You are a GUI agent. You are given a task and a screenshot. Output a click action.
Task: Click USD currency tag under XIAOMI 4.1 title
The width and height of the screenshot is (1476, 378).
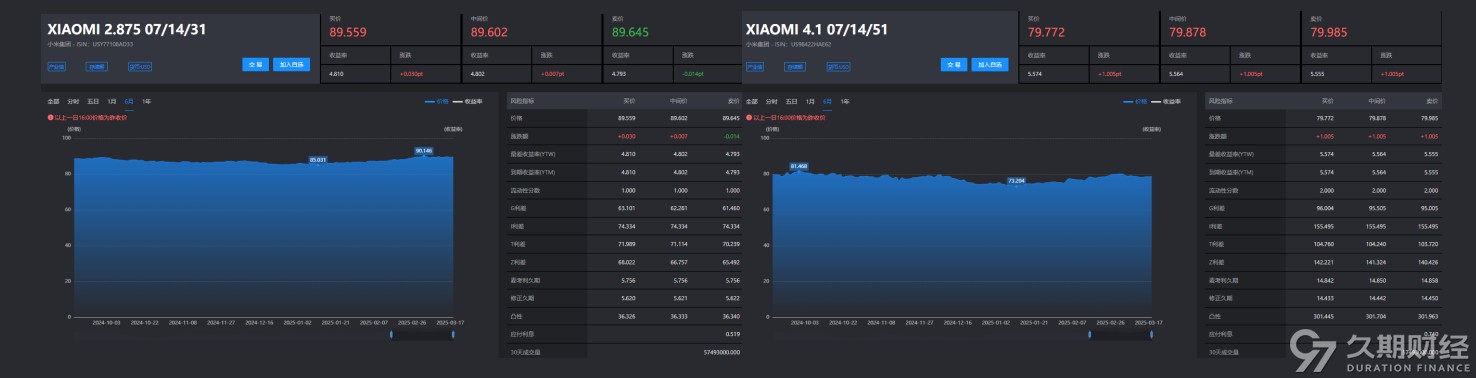pyautogui.click(x=839, y=68)
